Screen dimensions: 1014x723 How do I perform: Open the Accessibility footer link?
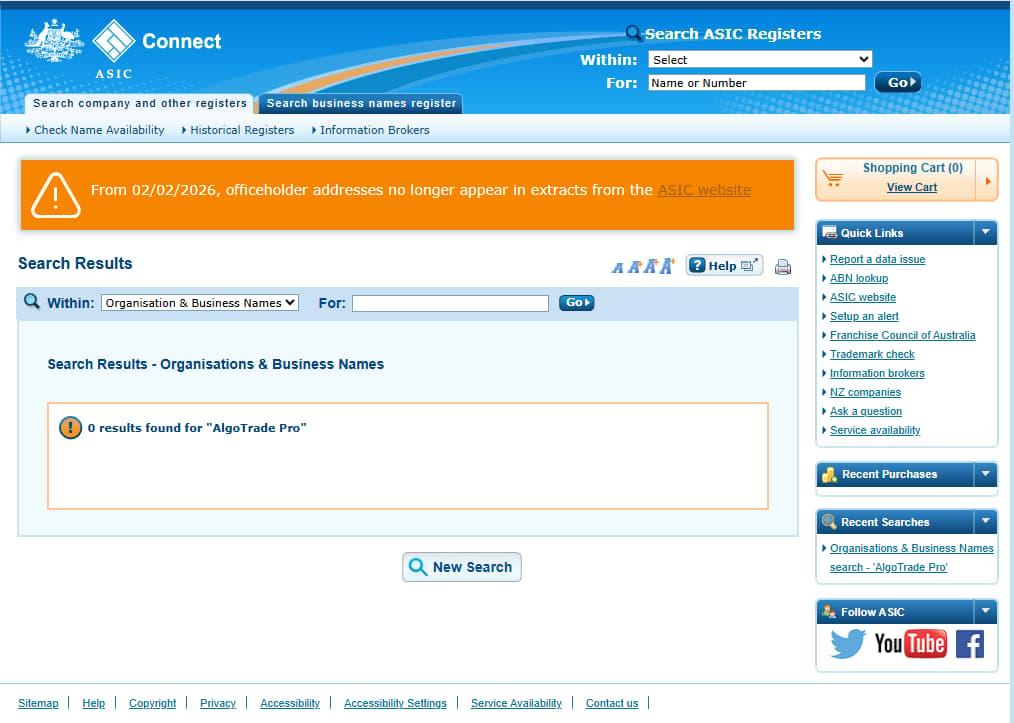pos(290,703)
